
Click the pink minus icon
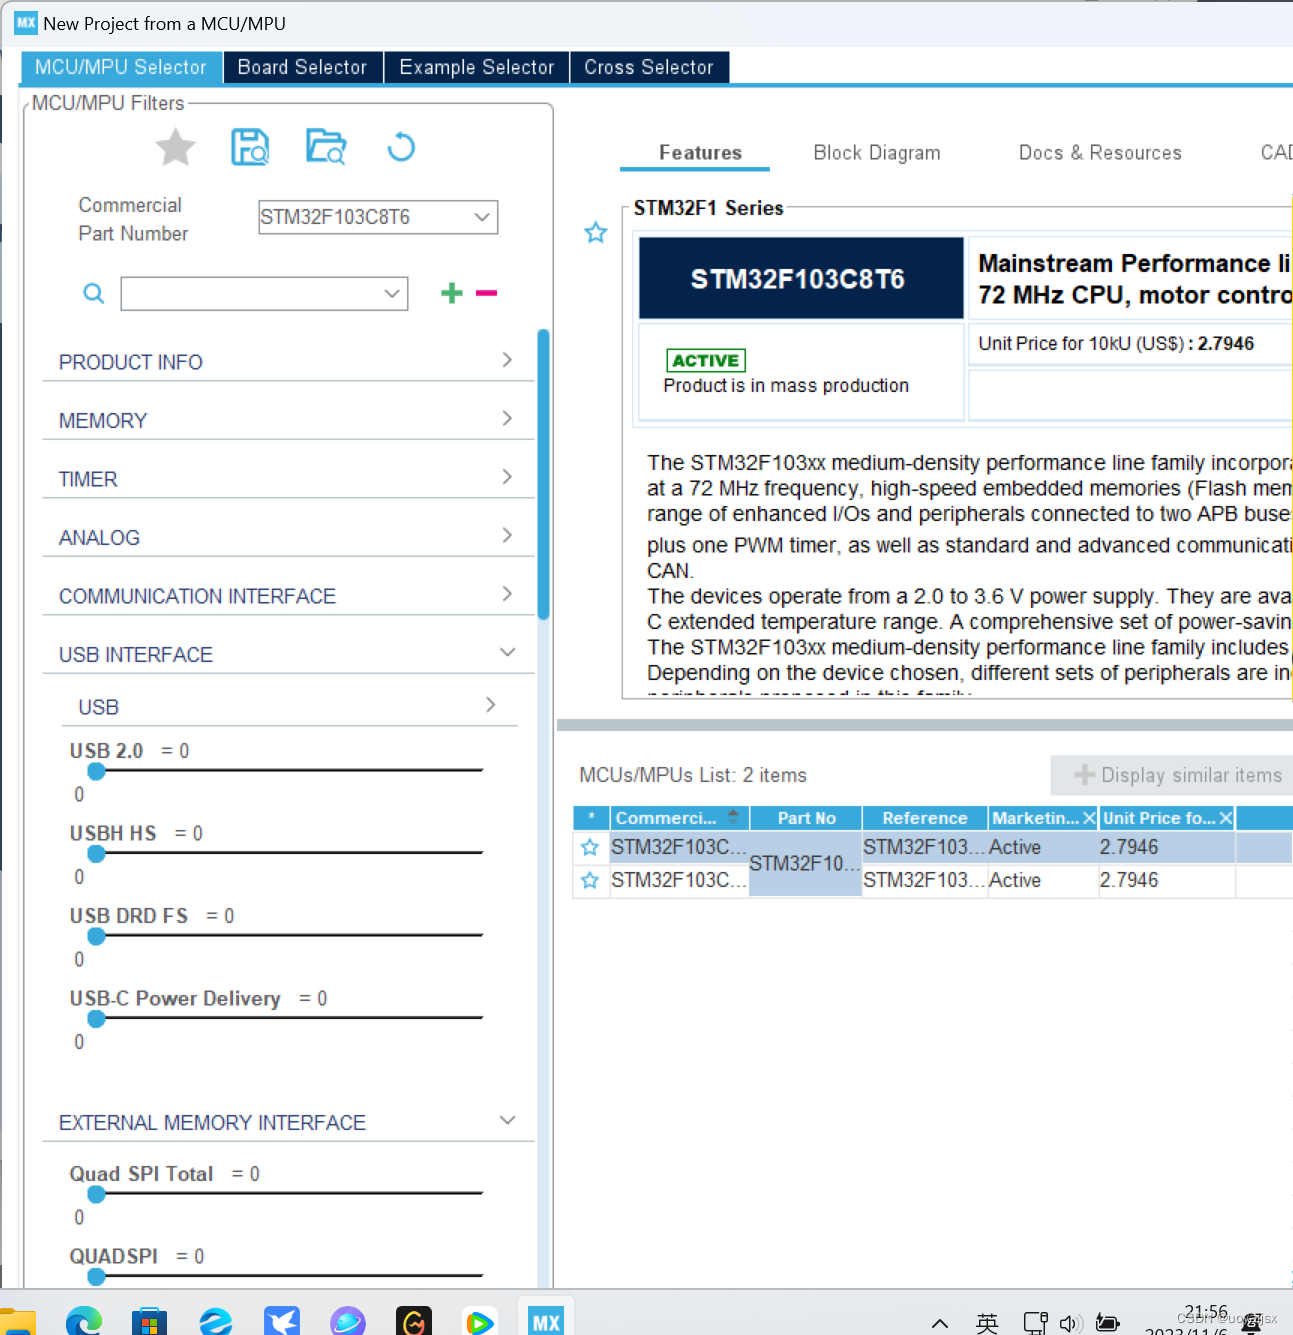pyautogui.click(x=487, y=293)
